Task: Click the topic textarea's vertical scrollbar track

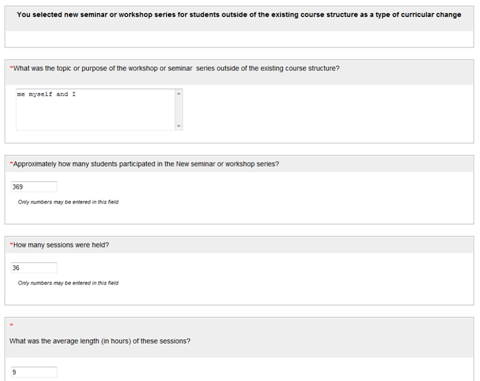Action: [179, 110]
